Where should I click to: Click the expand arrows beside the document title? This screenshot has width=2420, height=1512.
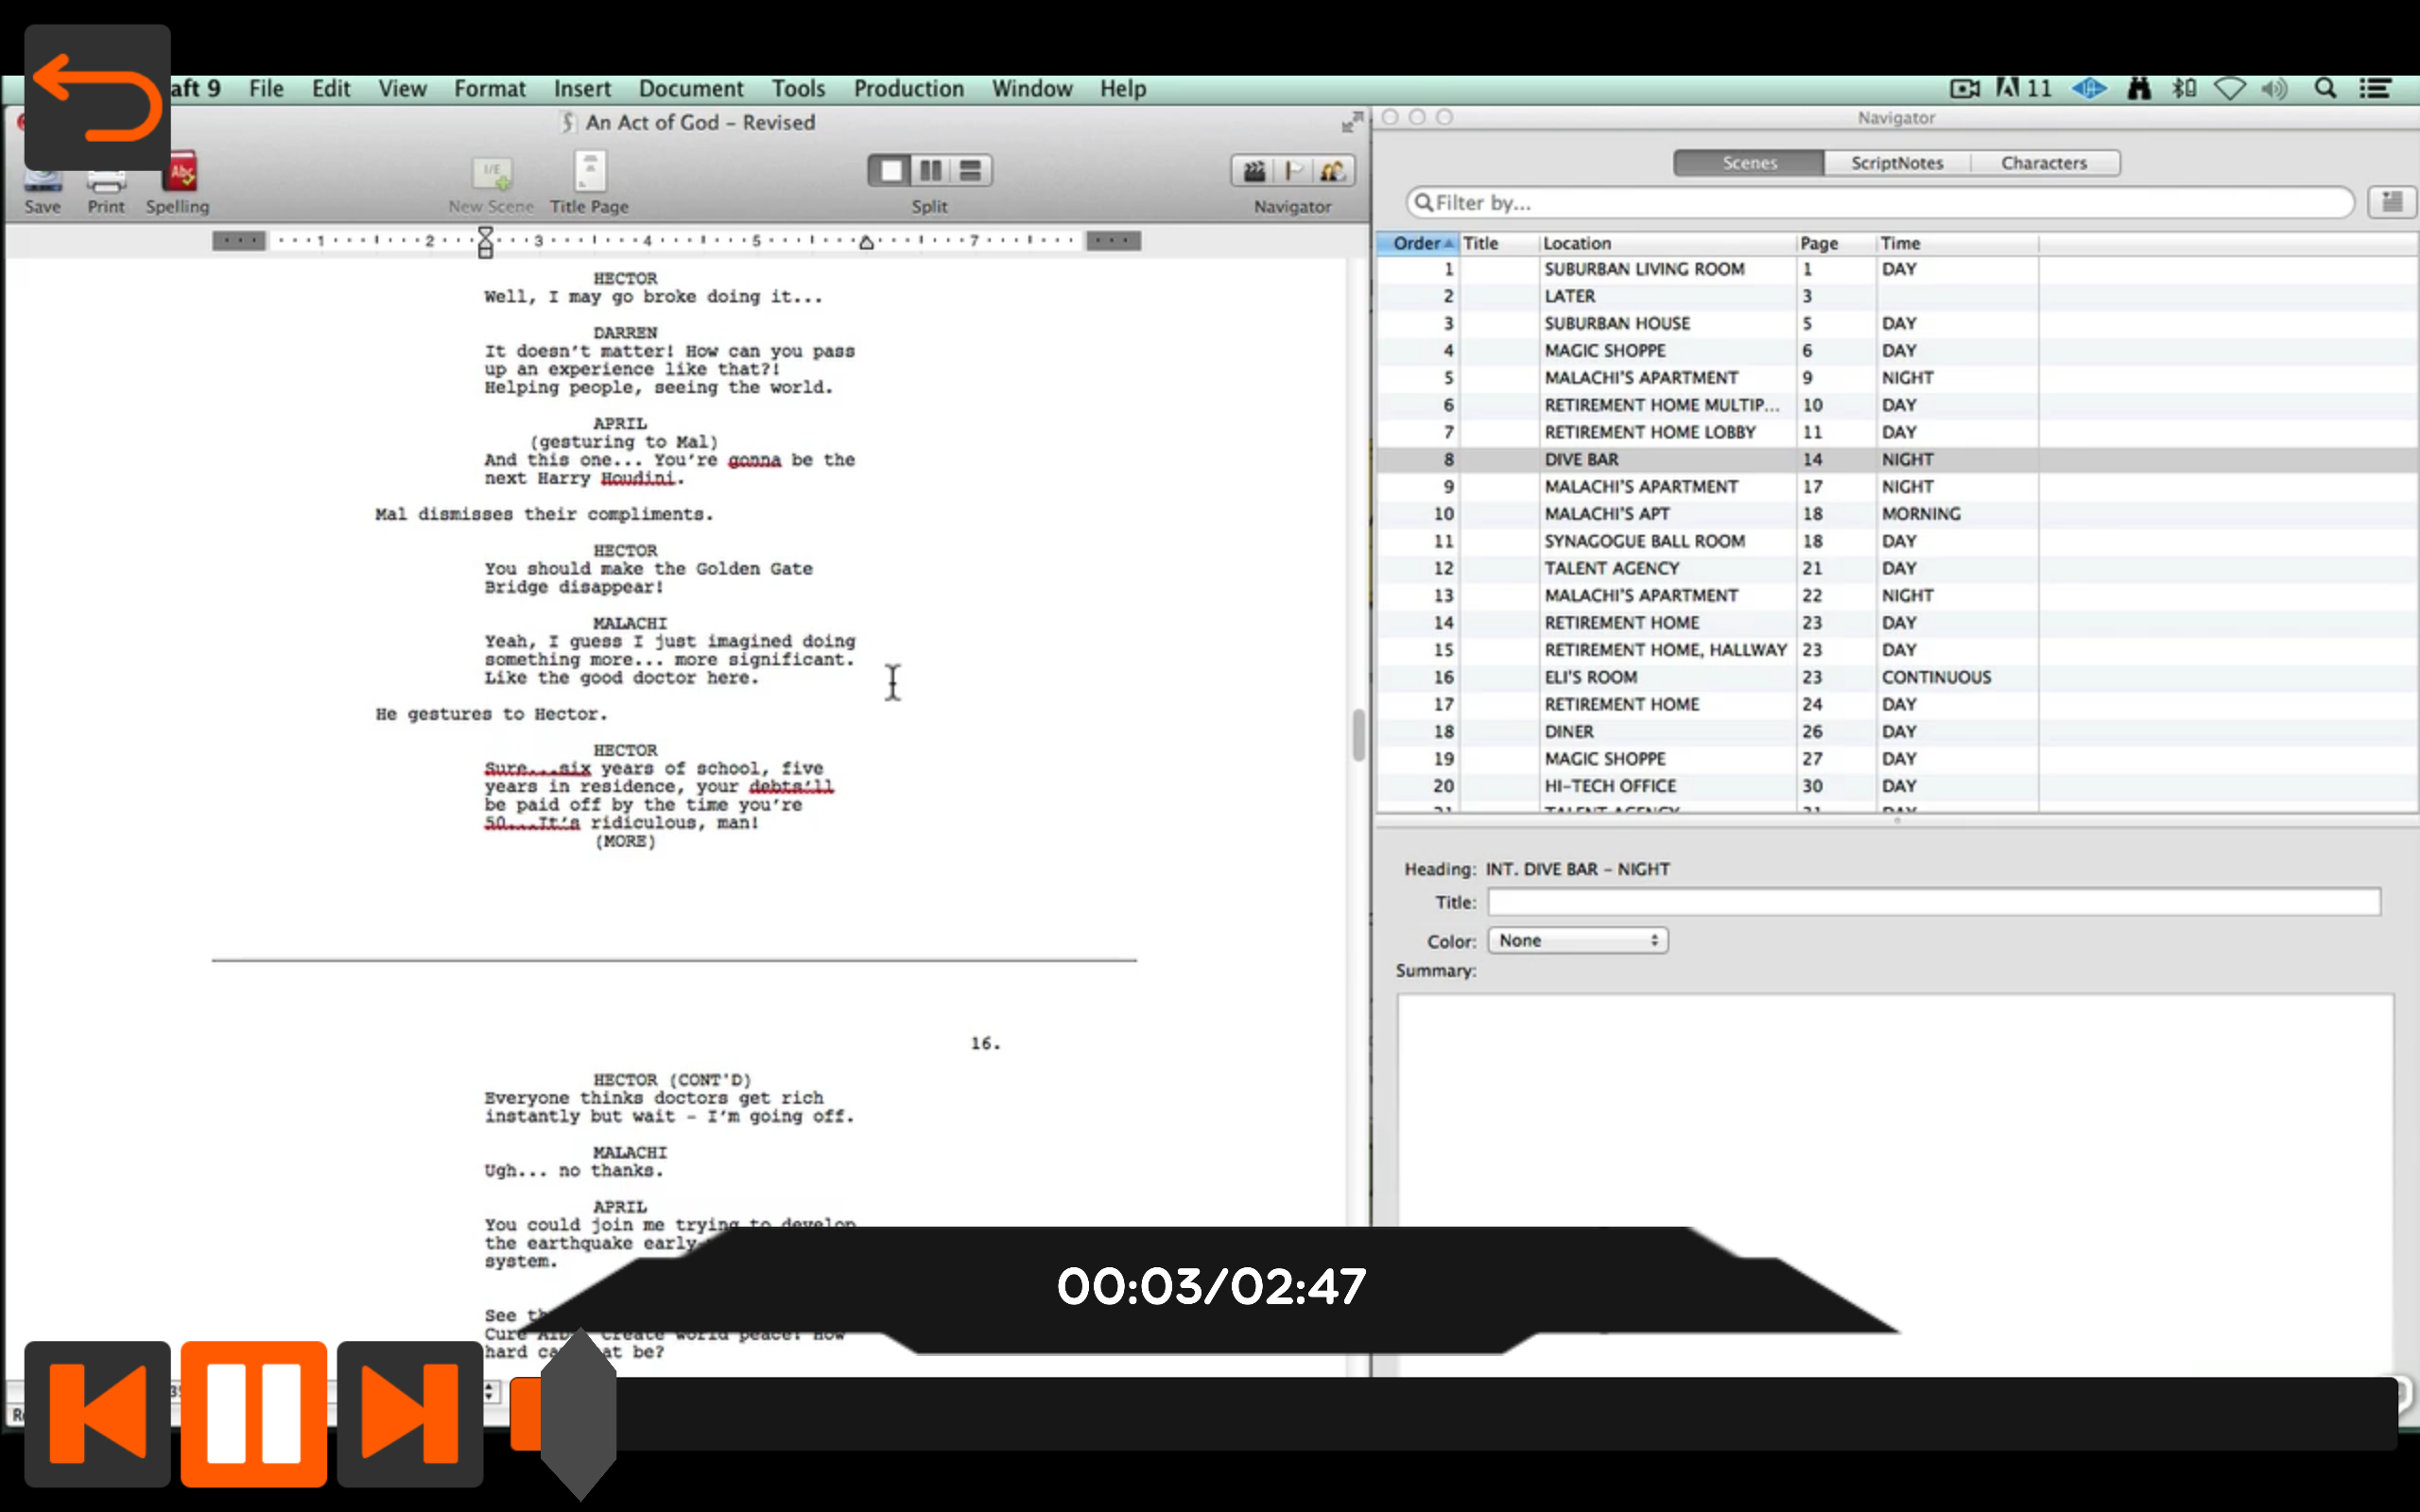pyautogui.click(x=1352, y=120)
